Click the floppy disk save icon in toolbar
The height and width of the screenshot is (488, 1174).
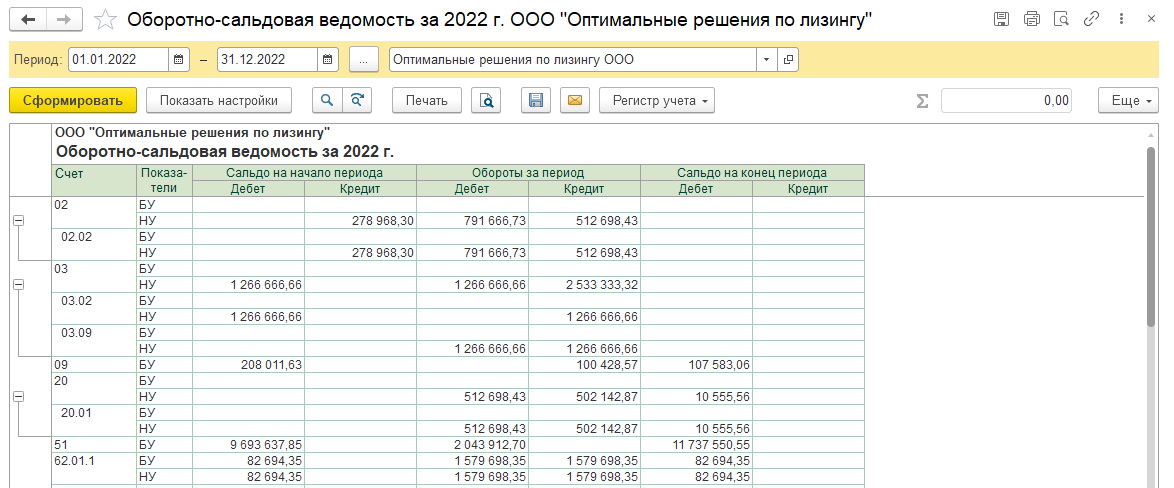(x=536, y=100)
